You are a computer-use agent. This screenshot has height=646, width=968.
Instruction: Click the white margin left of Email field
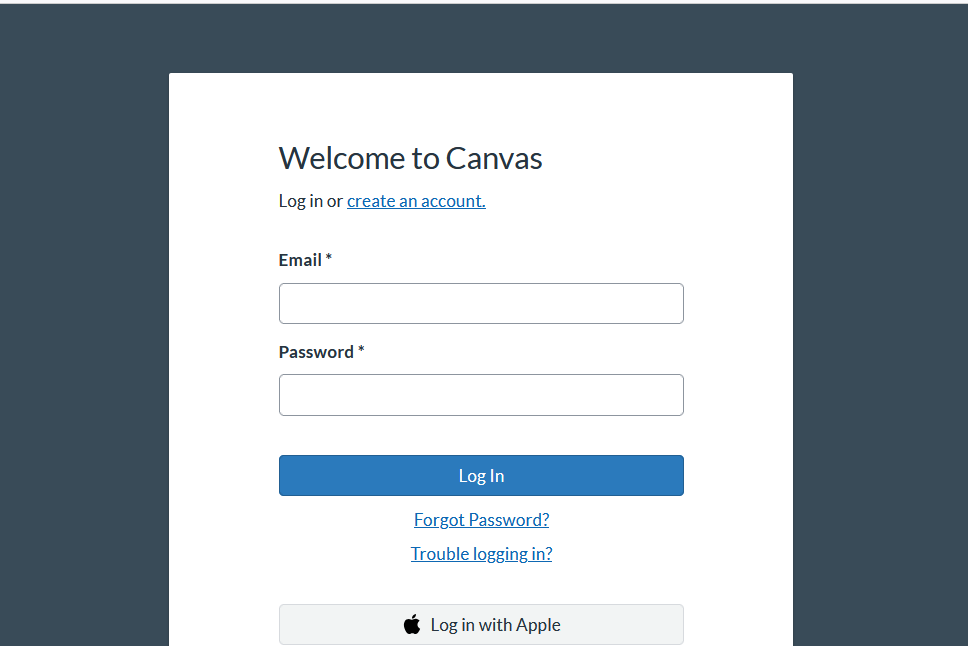tap(224, 303)
